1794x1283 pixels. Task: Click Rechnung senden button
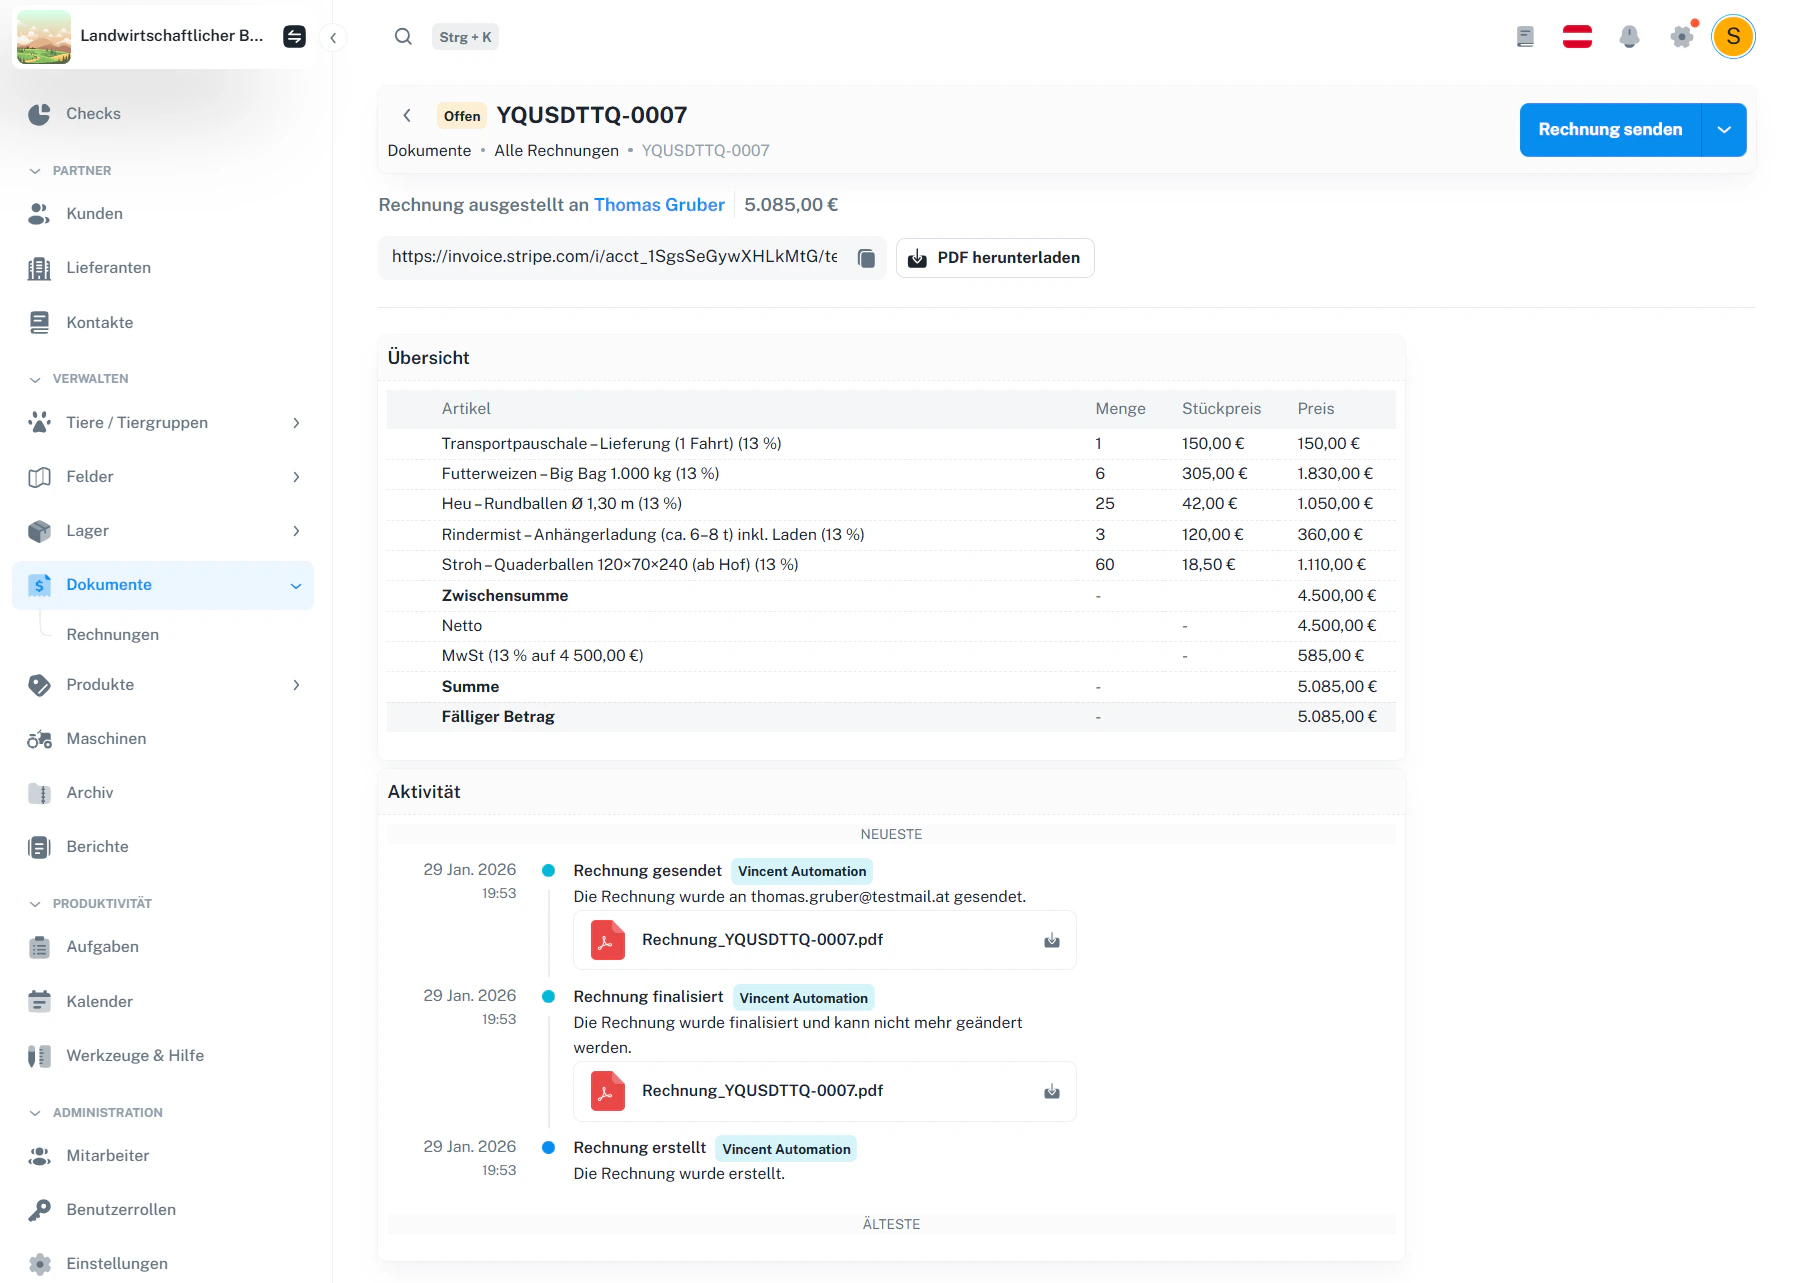pyautogui.click(x=1610, y=130)
